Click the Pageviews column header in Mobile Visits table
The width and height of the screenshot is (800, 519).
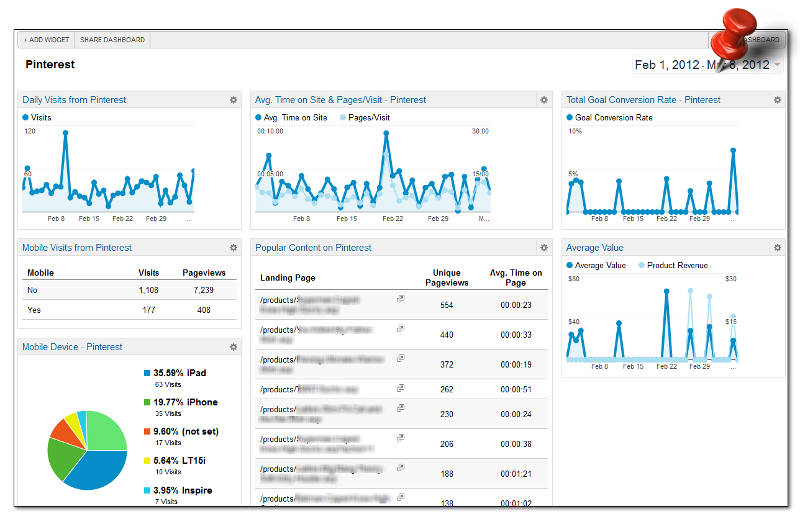coord(204,273)
